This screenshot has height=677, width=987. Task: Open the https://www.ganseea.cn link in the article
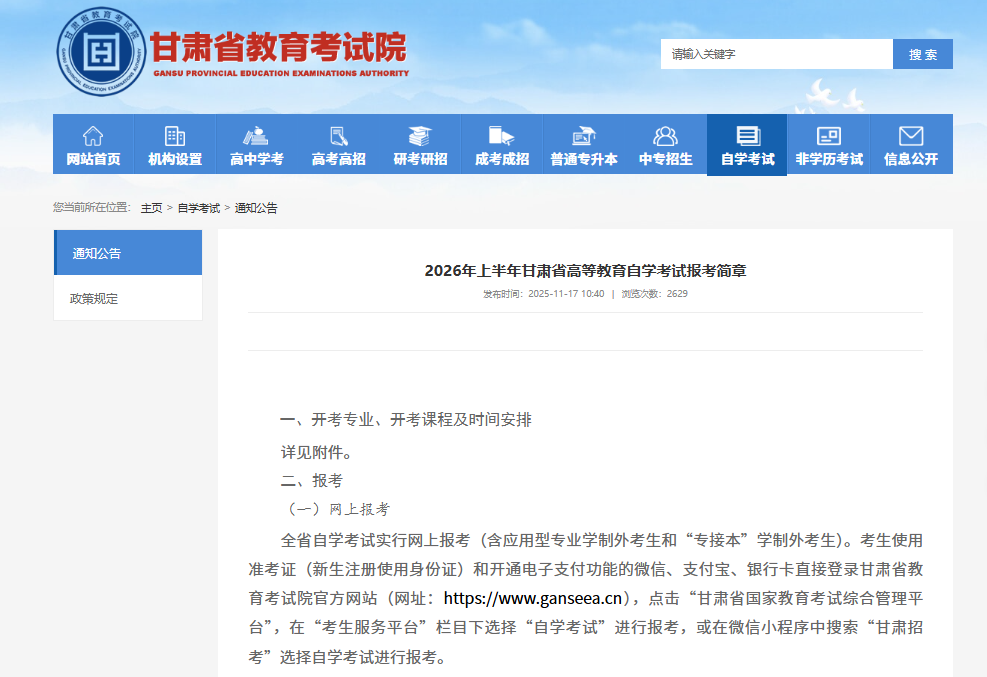point(534,599)
